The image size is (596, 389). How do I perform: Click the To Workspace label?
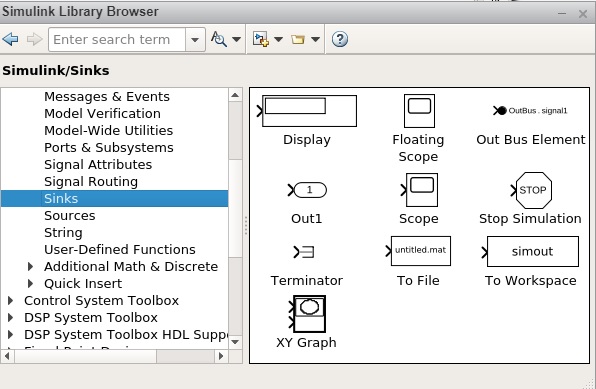click(x=531, y=281)
